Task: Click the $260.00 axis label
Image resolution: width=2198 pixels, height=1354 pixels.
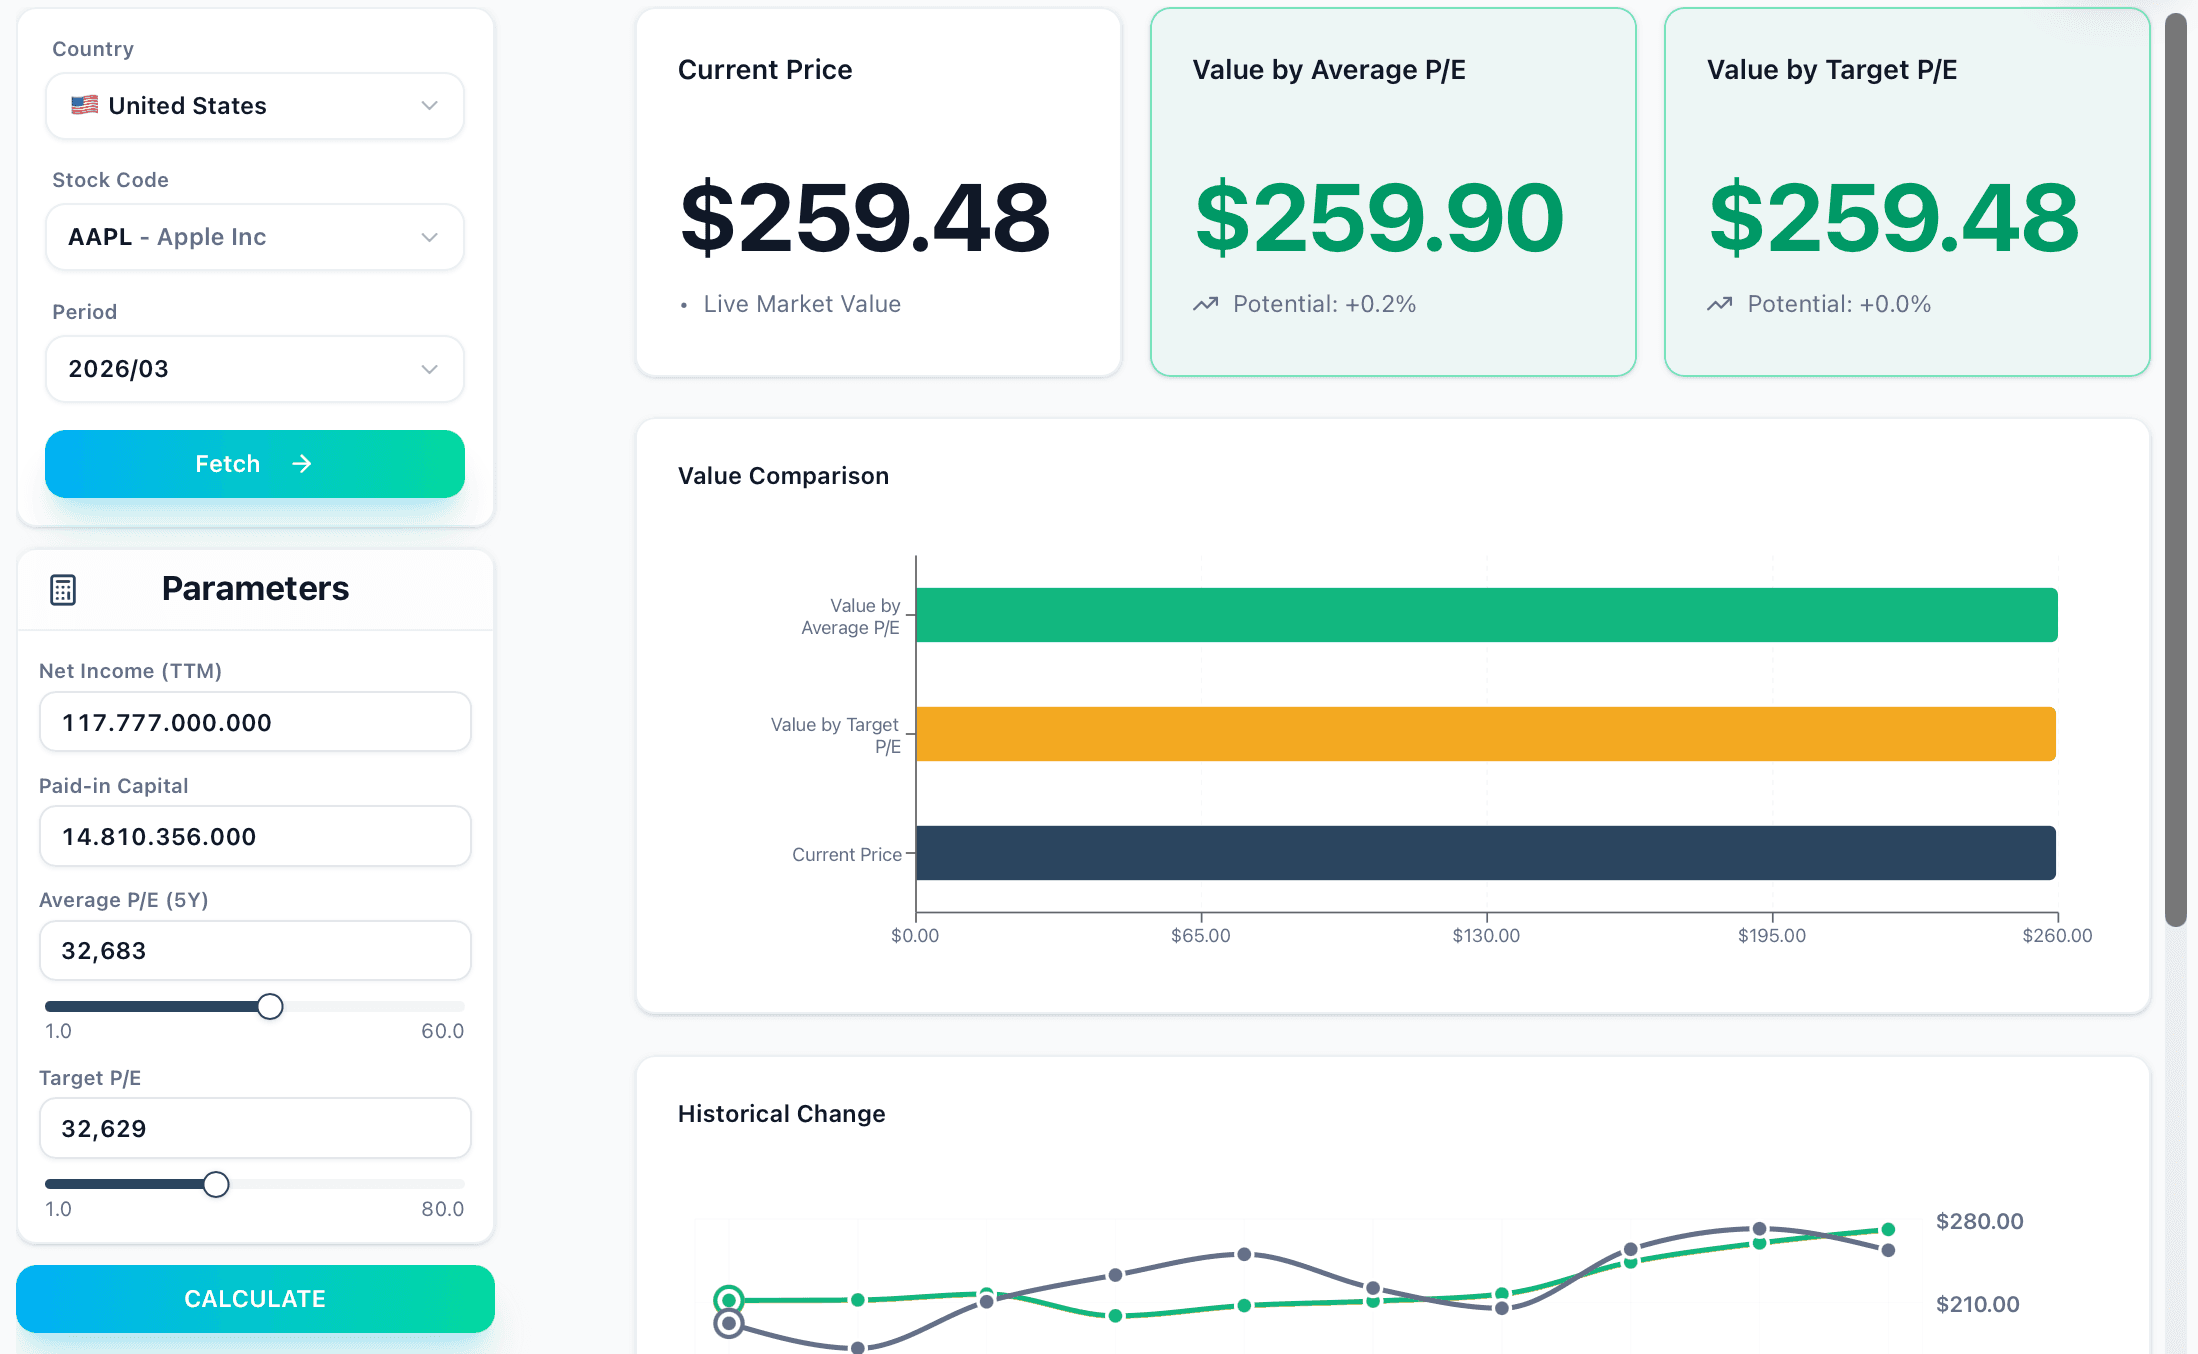Action: pyautogui.click(x=2057, y=936)
